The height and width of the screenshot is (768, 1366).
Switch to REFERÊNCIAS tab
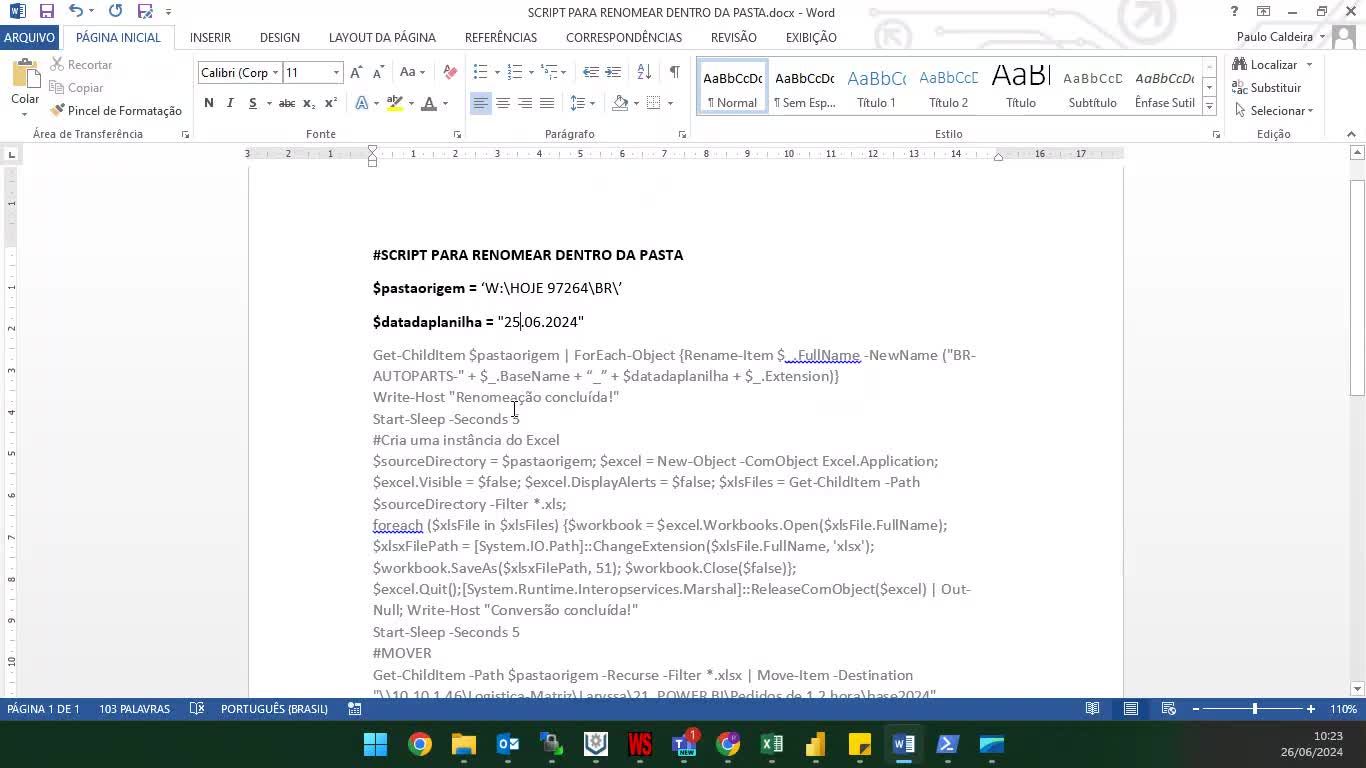[501, 37]
